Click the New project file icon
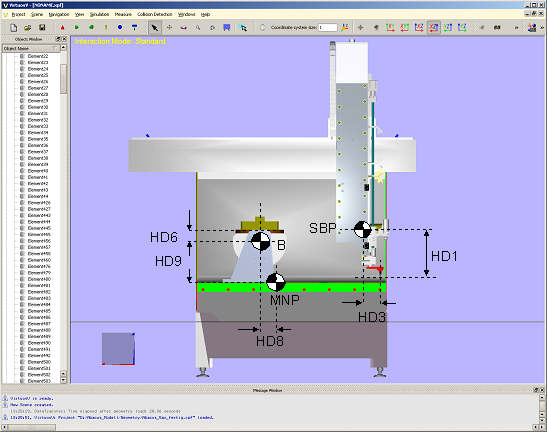This screenshot has height=432, width=547. click(14, 28)
